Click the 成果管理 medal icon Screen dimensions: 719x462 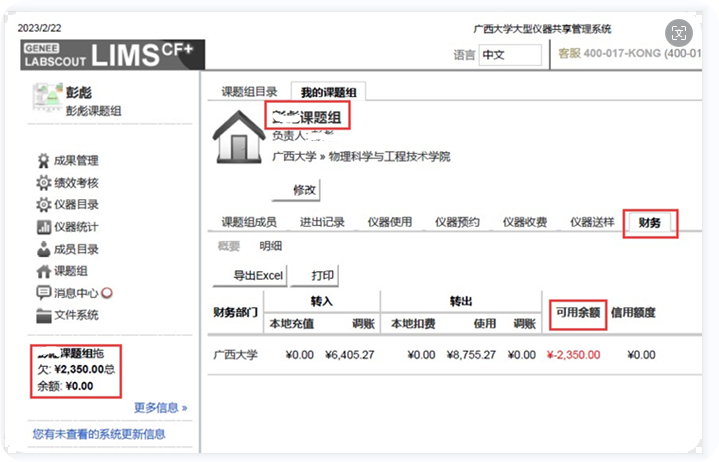tap(43, 161)
